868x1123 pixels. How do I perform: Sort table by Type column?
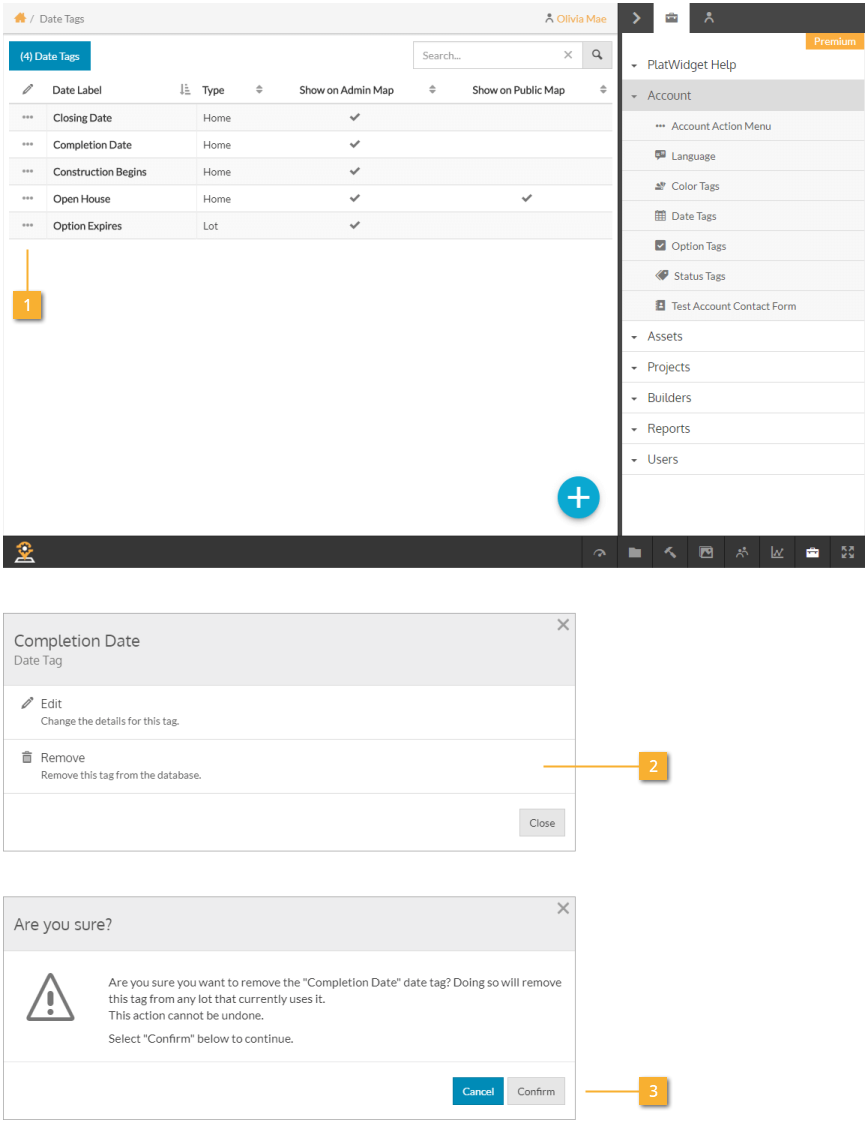(258, 90)
